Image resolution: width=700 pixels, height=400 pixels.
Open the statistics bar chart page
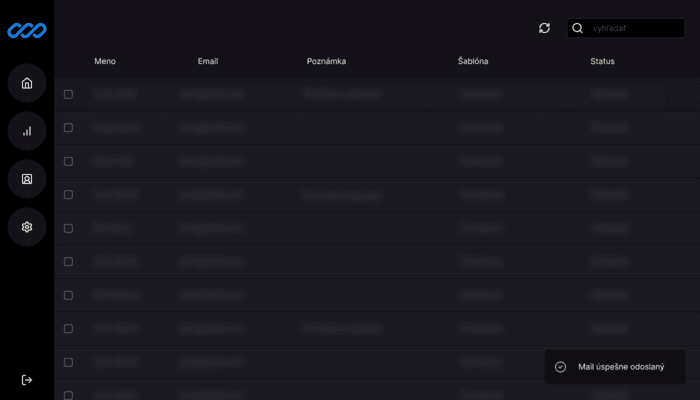27,131
